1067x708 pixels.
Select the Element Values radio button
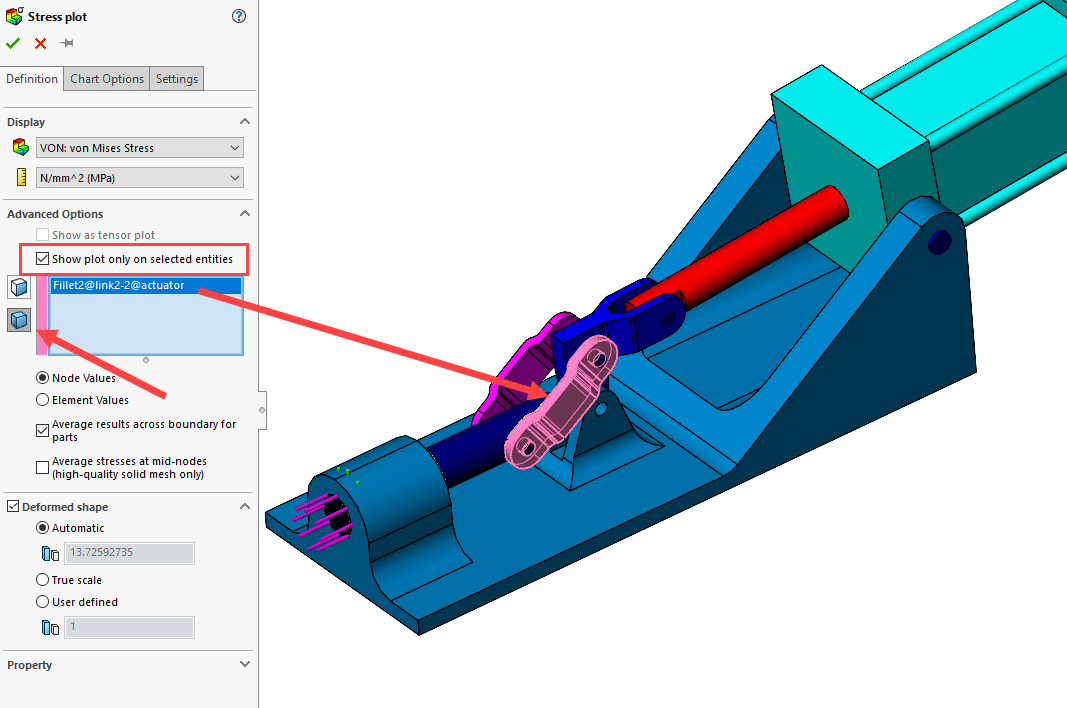point(41,399)
